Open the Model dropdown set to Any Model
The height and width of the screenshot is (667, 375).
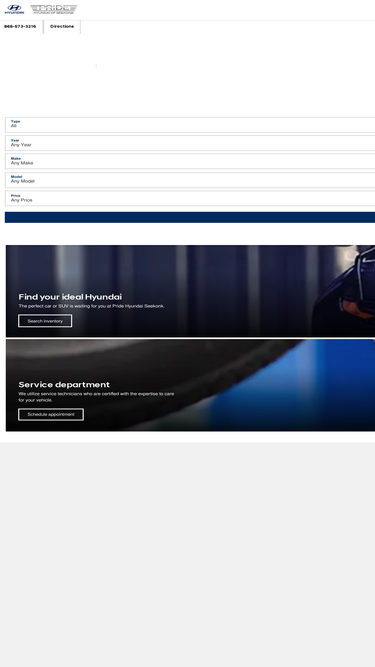pyautogui.click(x=190, y=180)
